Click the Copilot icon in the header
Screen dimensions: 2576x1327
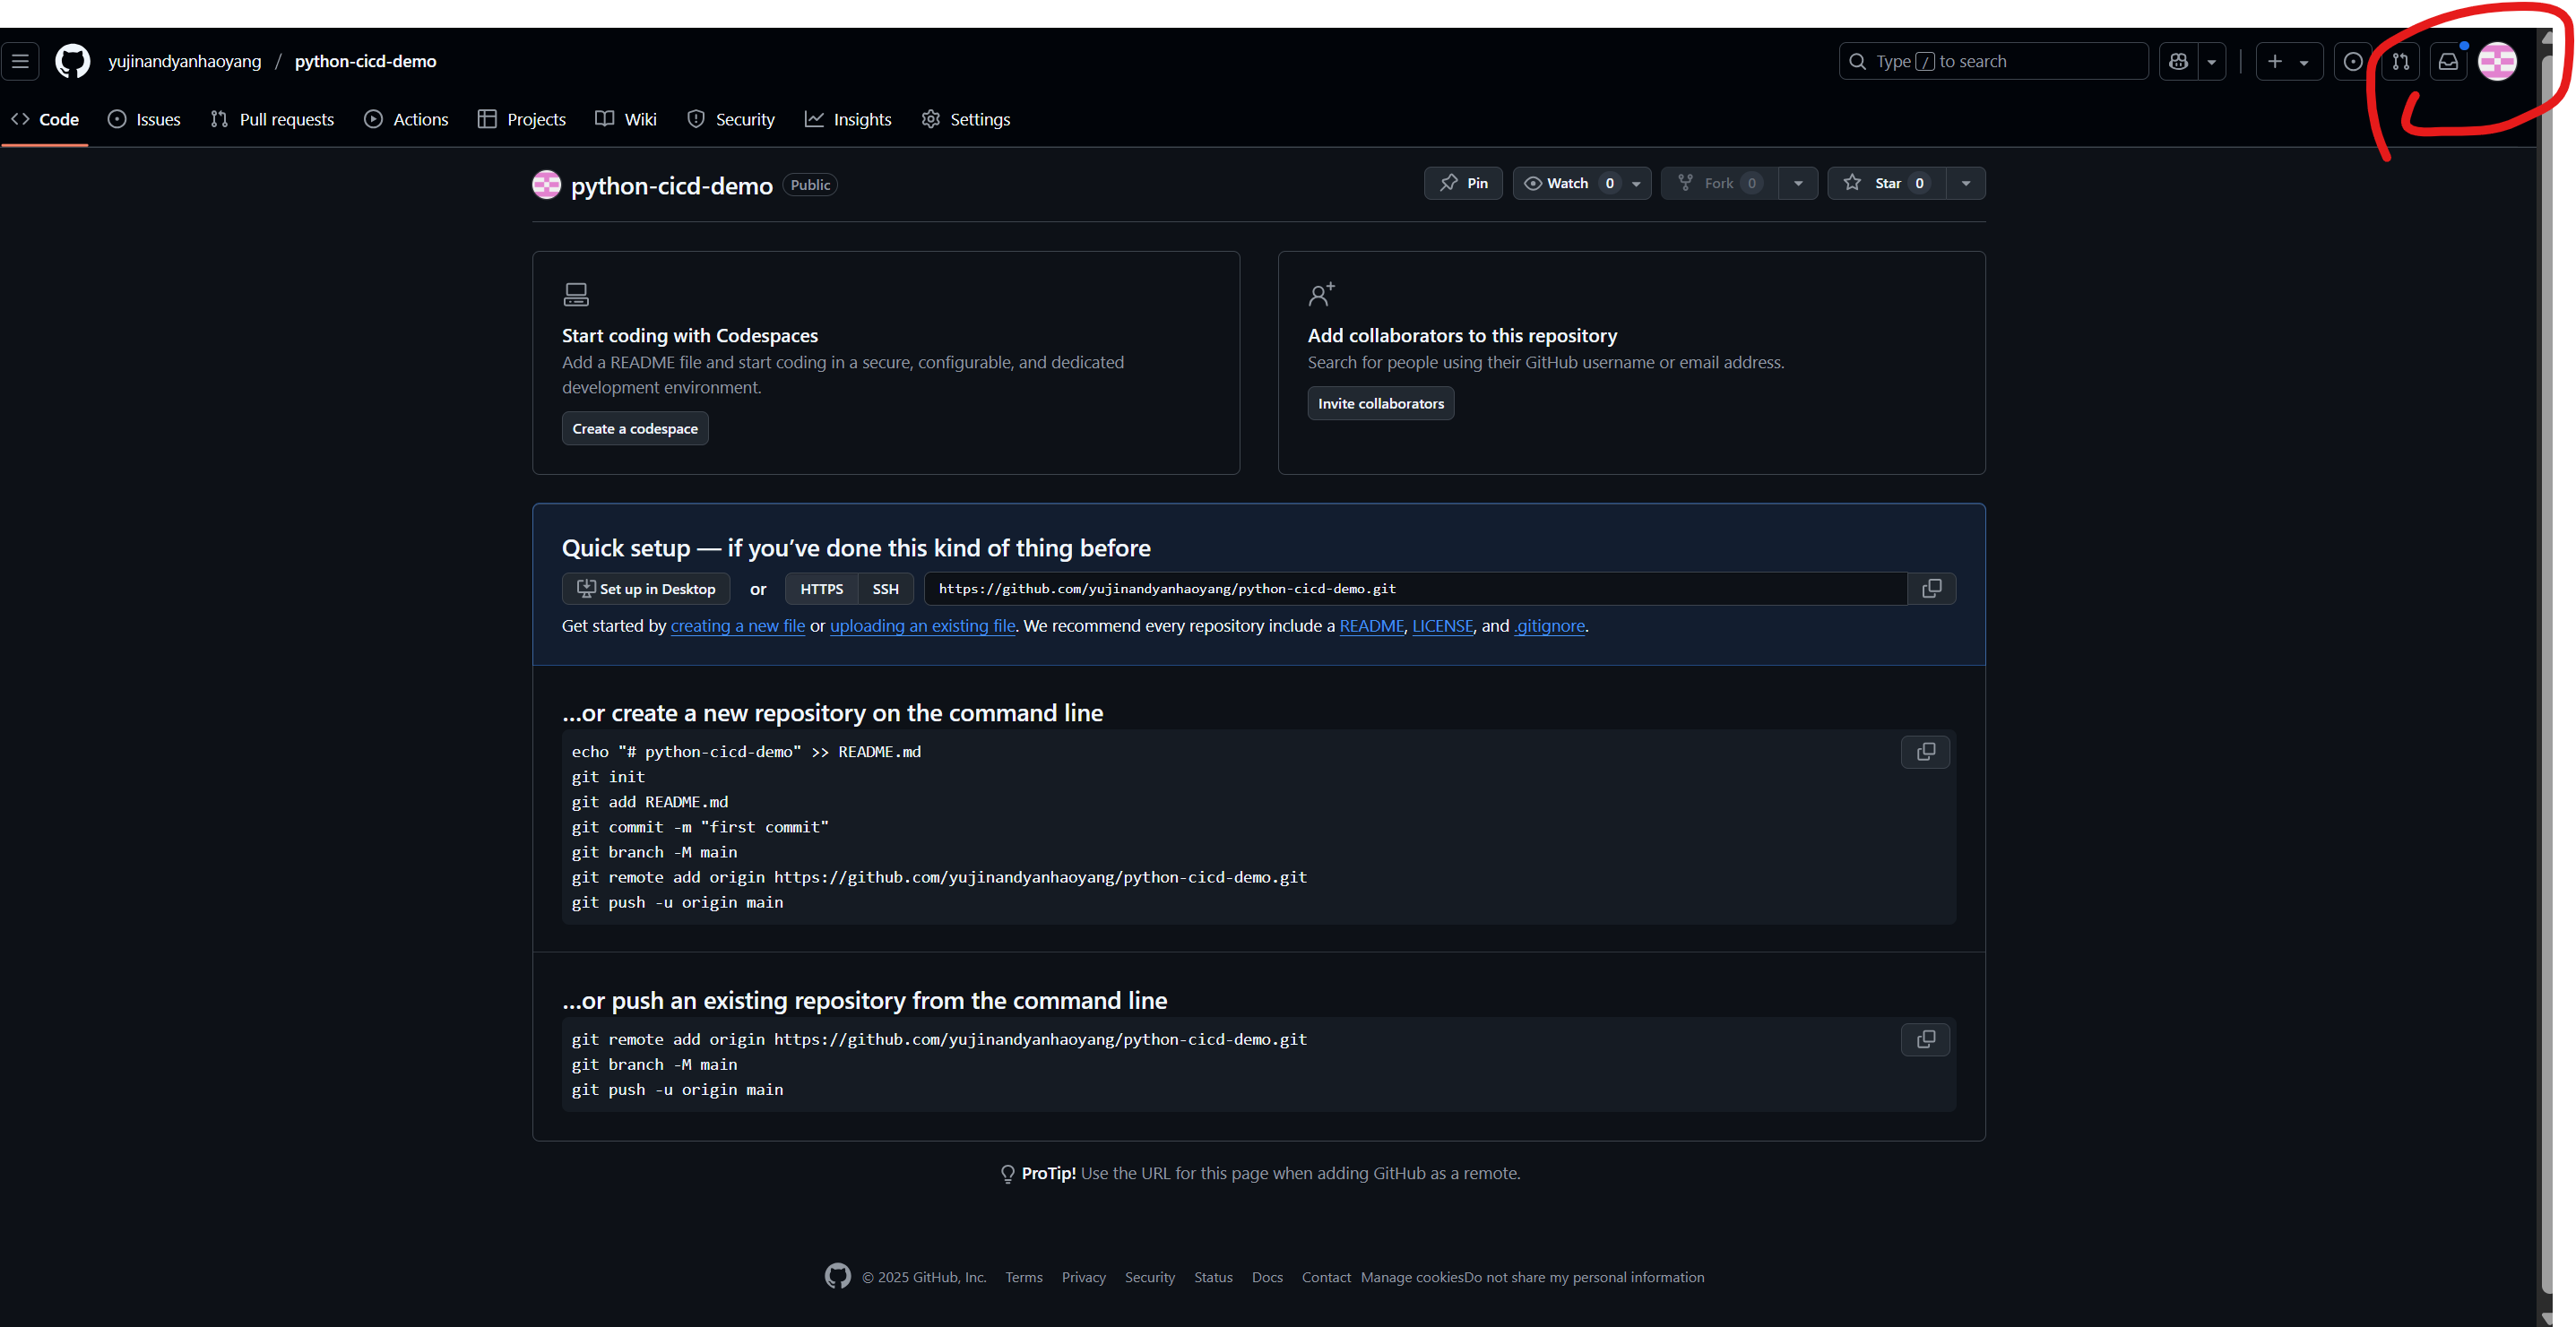2177,61
